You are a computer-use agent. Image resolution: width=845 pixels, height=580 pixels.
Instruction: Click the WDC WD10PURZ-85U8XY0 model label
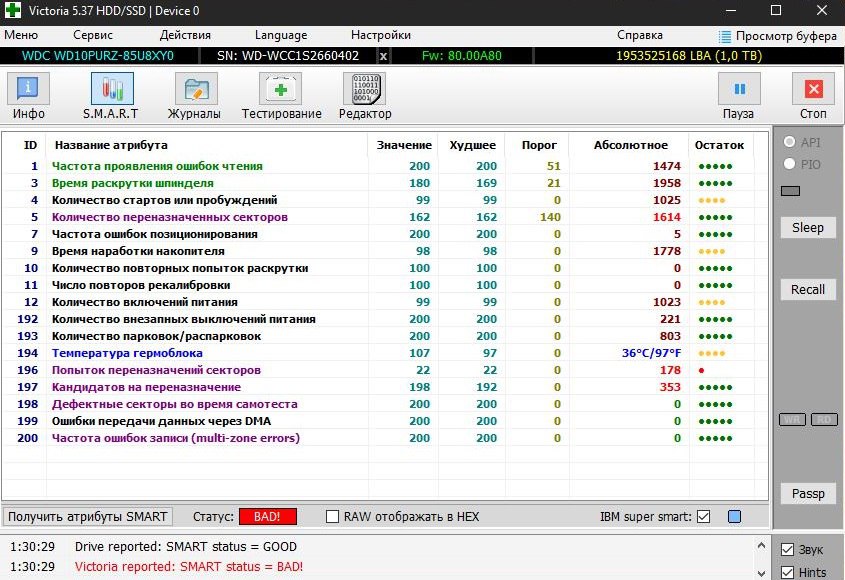coord(98,56)
